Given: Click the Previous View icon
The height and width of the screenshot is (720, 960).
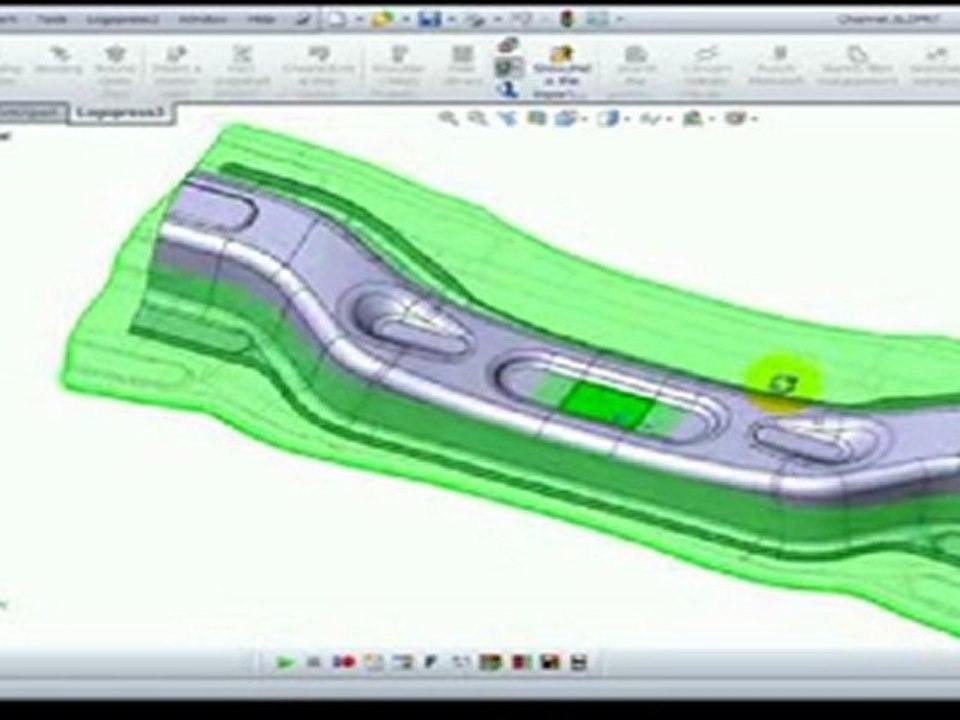Looking at the screenshot, I should click(x=508, y=118).
